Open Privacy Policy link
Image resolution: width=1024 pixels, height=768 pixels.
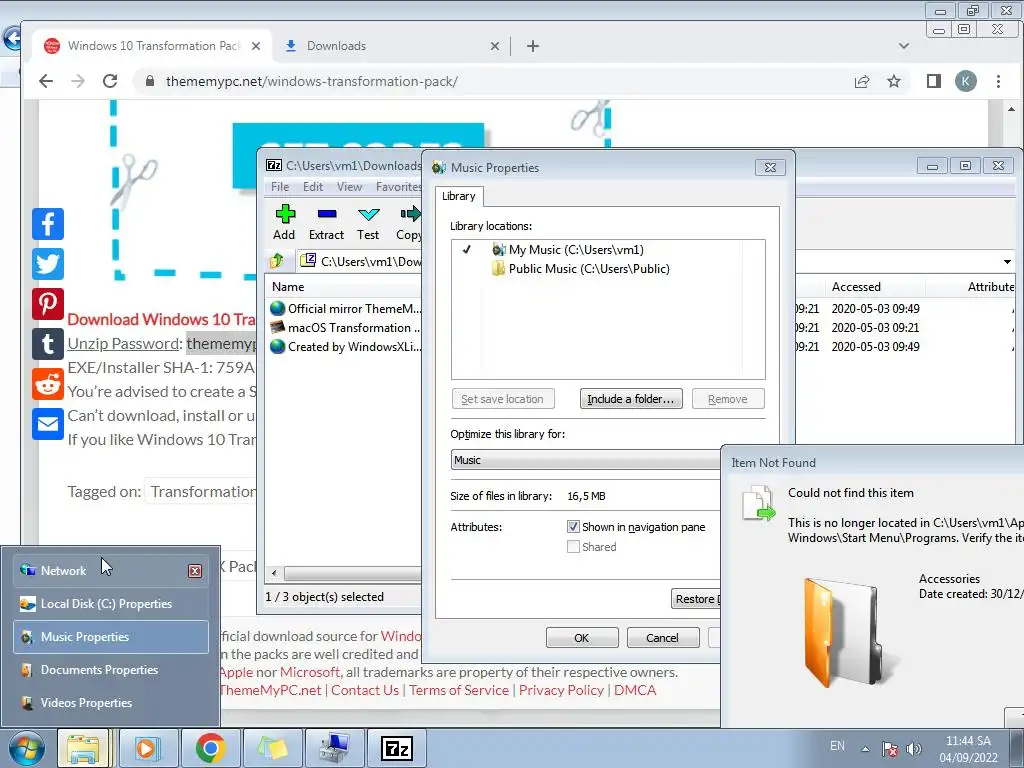click(x=561, y=690)
